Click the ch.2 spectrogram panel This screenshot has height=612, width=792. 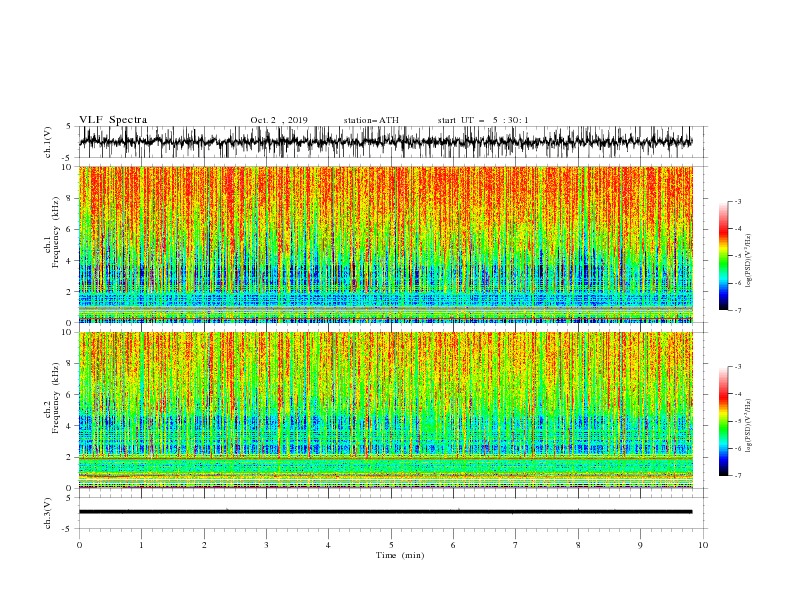[x=385, y=410]
